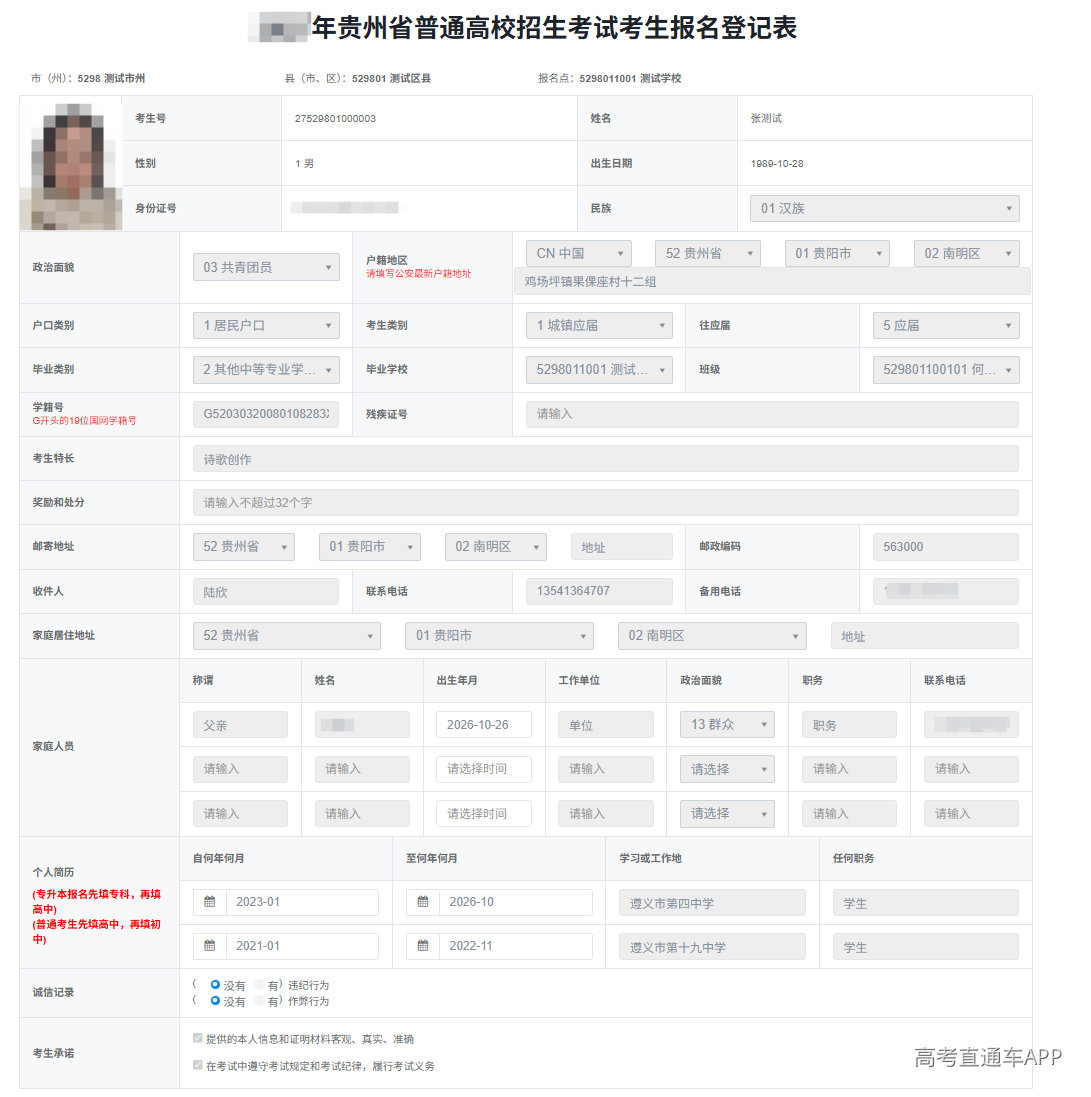
Task: Click father's 出生年月 date 2026-10-26
Action: point(484,725)
